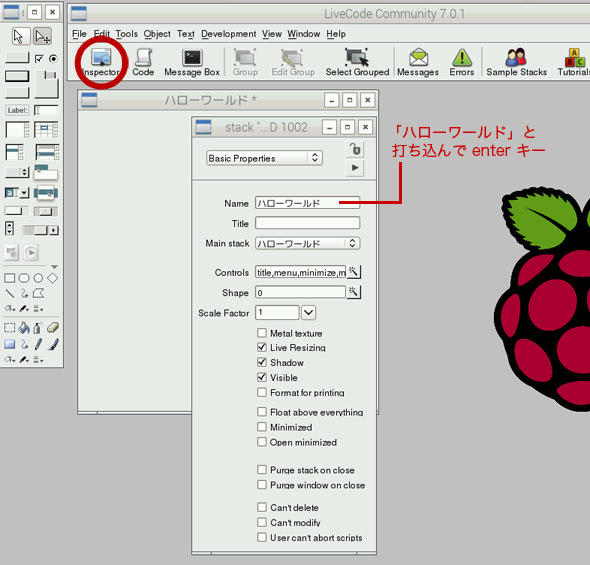This screenshot has height=565, width=590.
Task: Check User can't abort scripts
Action: coord(262,538)
